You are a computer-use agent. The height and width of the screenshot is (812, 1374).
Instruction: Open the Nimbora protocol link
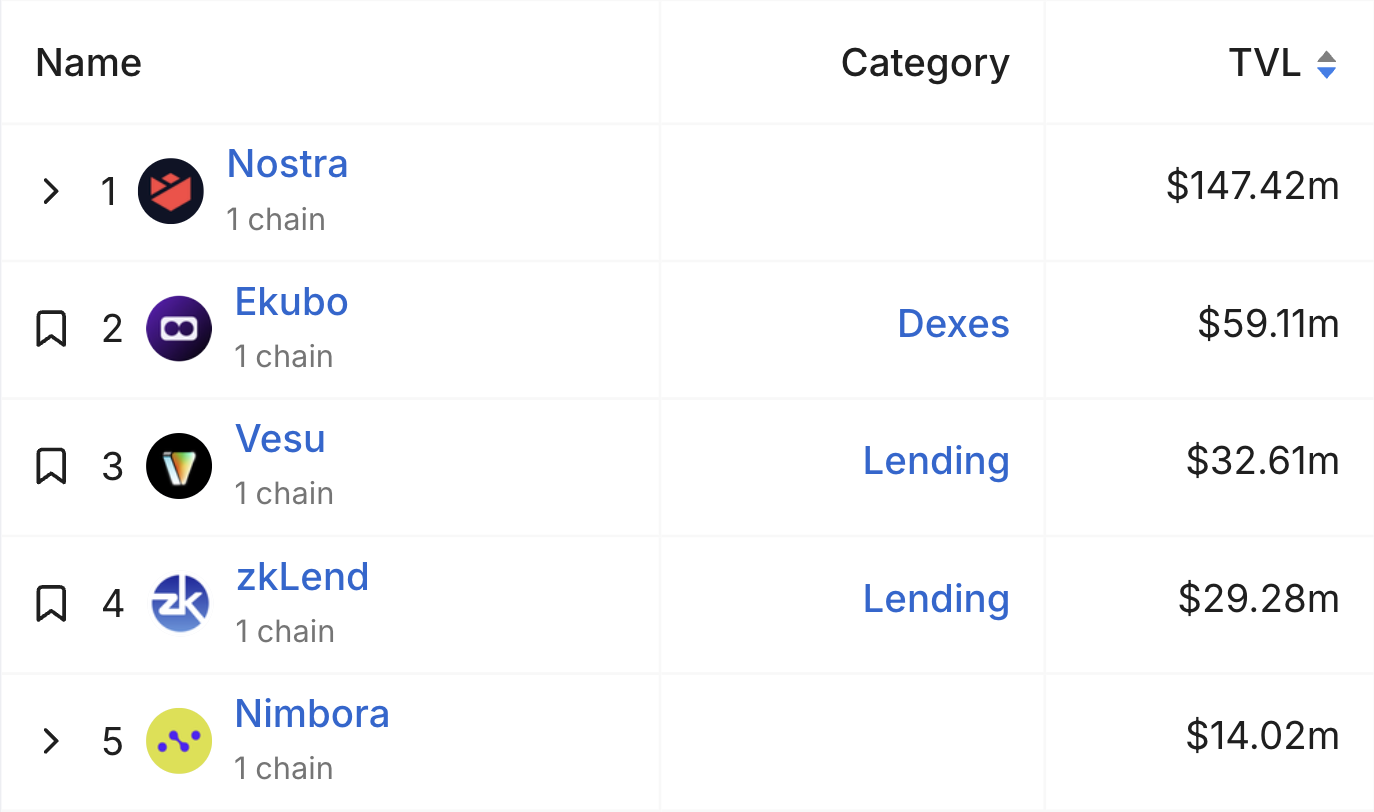coord(312,714)
